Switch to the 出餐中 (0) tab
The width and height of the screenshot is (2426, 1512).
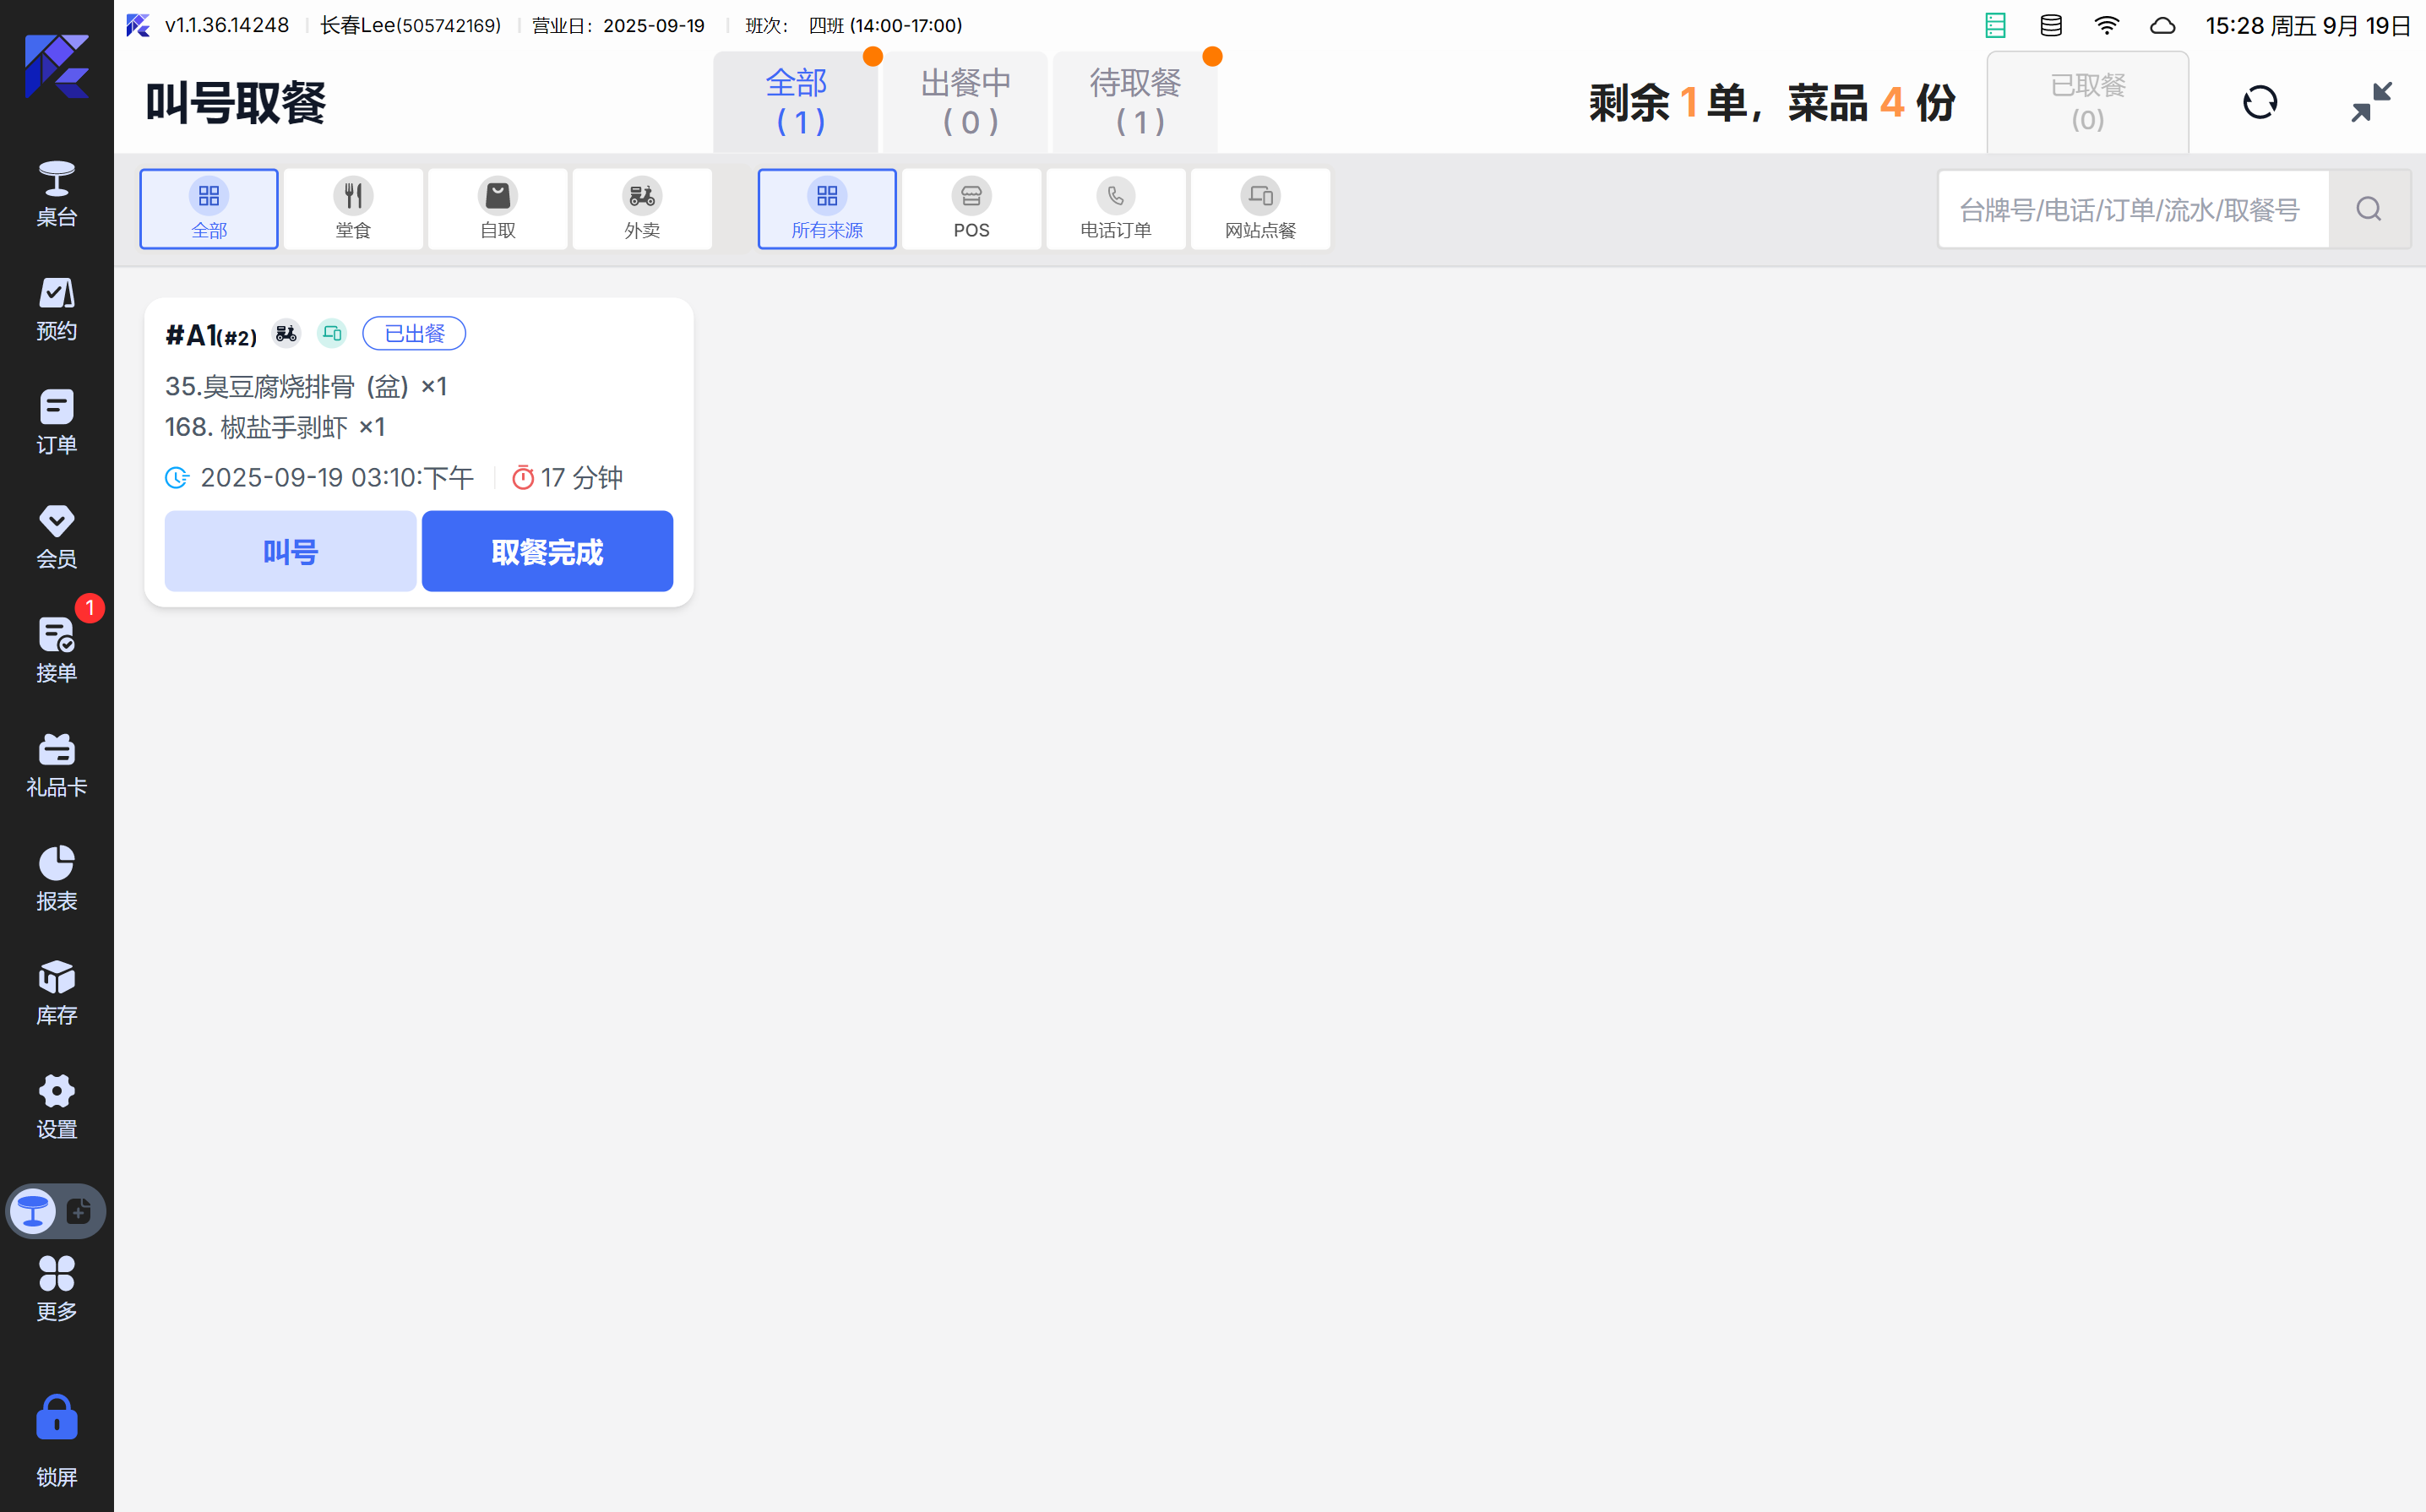(x=966, y=102)
